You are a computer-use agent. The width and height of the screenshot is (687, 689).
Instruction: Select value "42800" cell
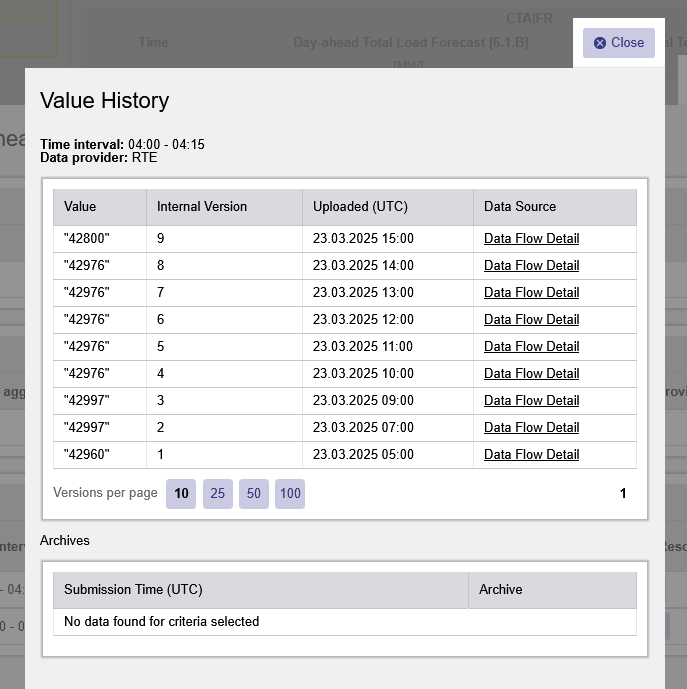100,239
